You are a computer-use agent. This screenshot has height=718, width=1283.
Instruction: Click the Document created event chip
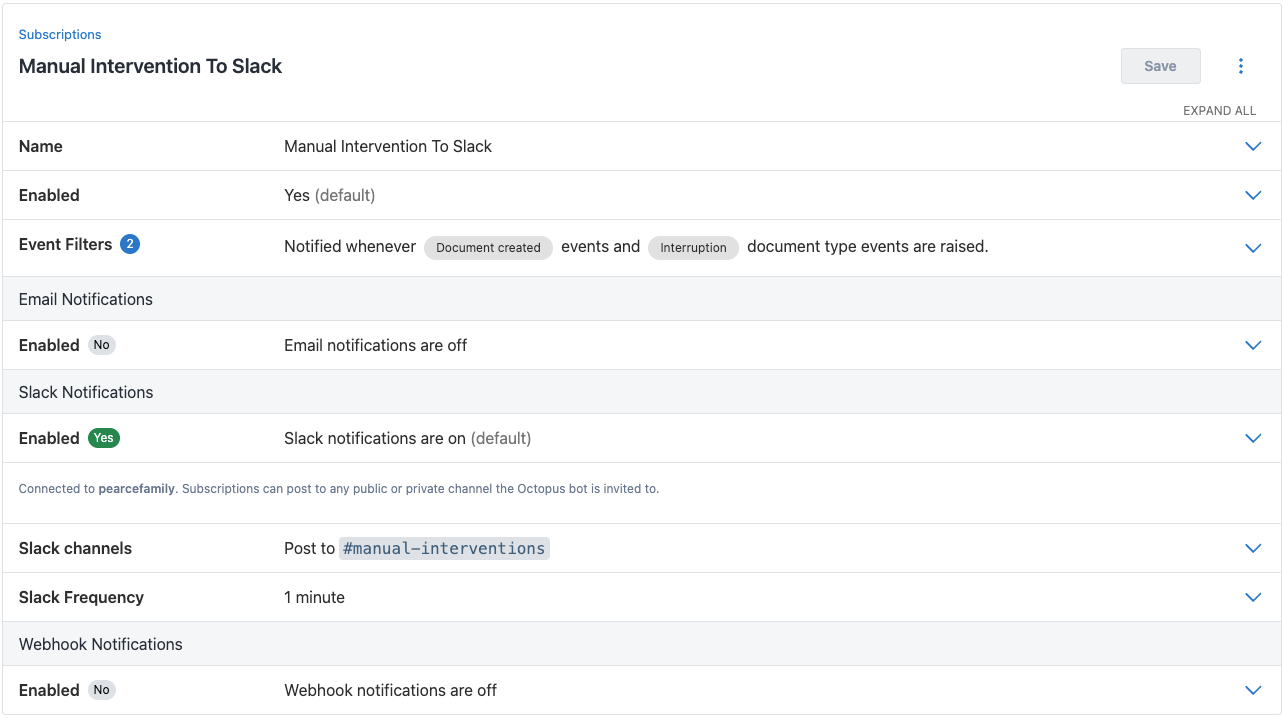(x=488, y=248)
